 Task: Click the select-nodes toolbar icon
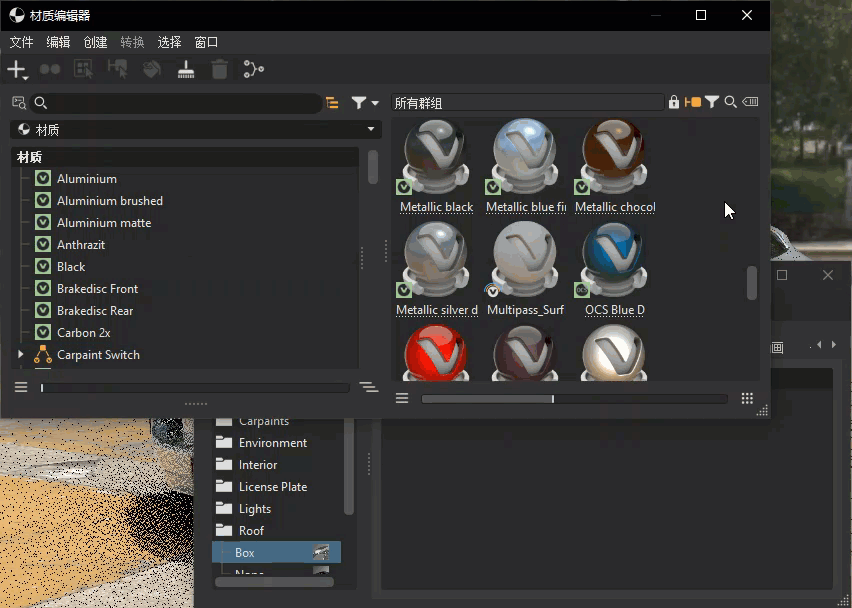pos(84,70)
